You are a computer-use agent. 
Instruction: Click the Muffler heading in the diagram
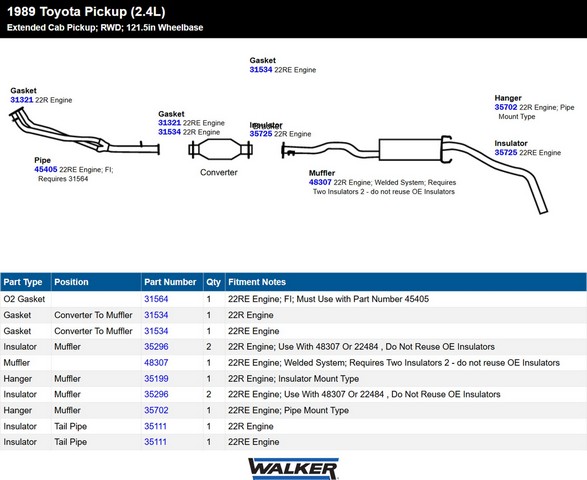(322, 173)
